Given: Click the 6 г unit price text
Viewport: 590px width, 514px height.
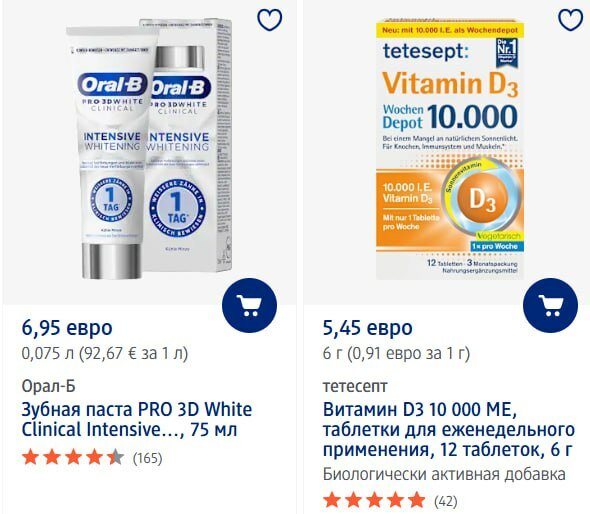Looking at the screenshot, I should click(x=397, y=353).
